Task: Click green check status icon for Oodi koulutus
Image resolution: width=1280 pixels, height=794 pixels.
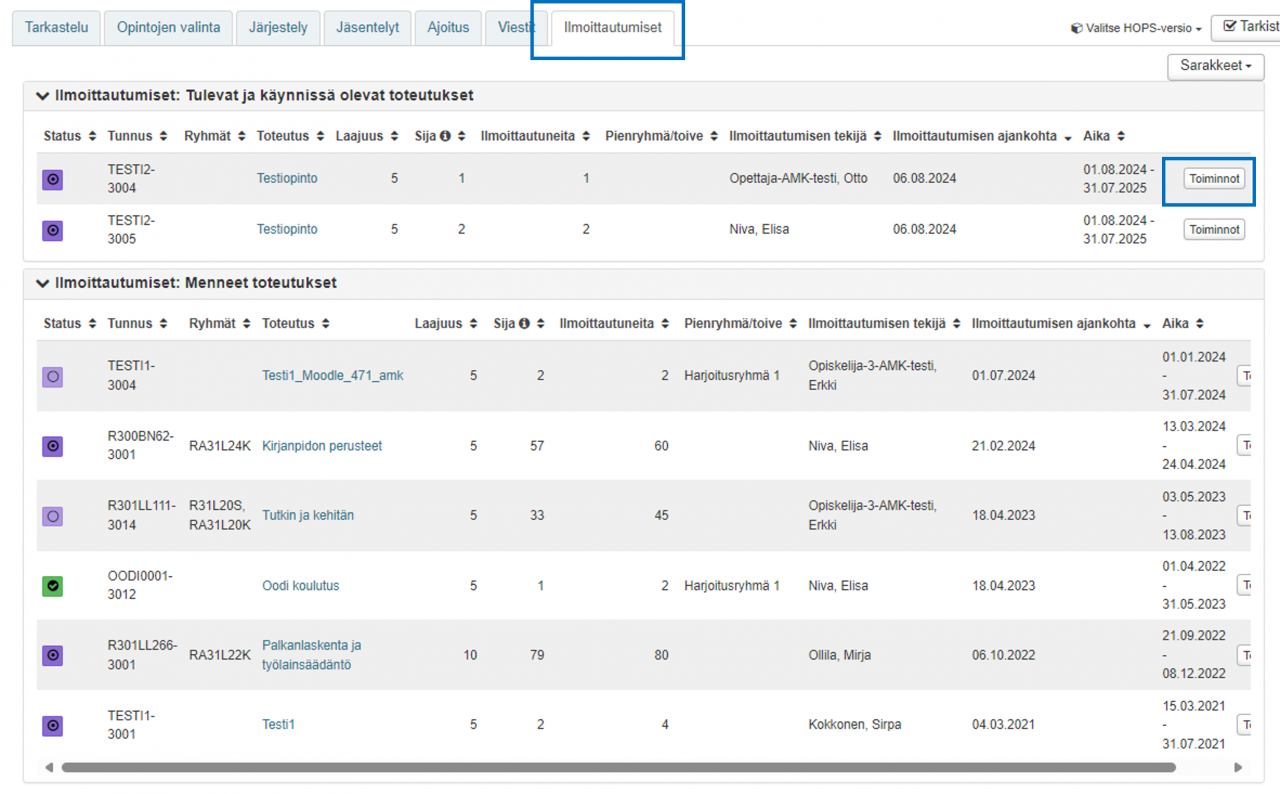Action: click(53, 586)
